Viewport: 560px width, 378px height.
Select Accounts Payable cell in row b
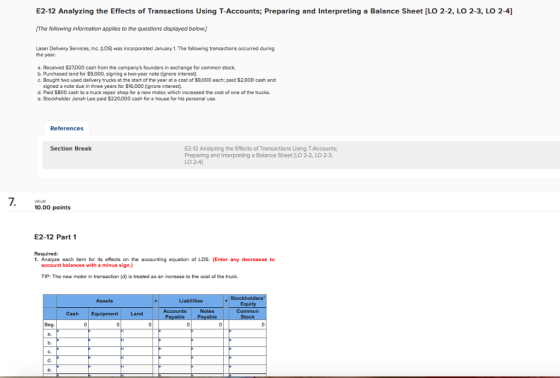175,342
